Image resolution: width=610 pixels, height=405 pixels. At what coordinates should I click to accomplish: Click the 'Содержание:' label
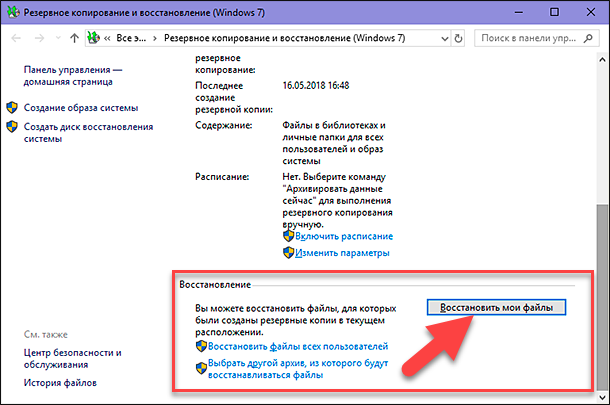[224, 125]
